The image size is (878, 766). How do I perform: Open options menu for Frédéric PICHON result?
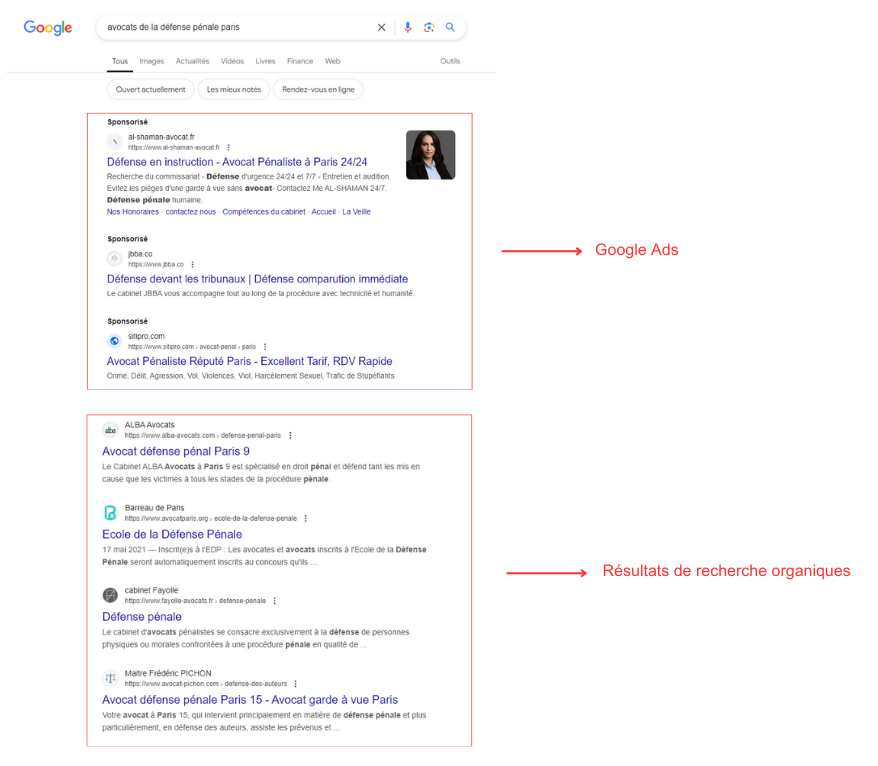[x=295, y=684]
